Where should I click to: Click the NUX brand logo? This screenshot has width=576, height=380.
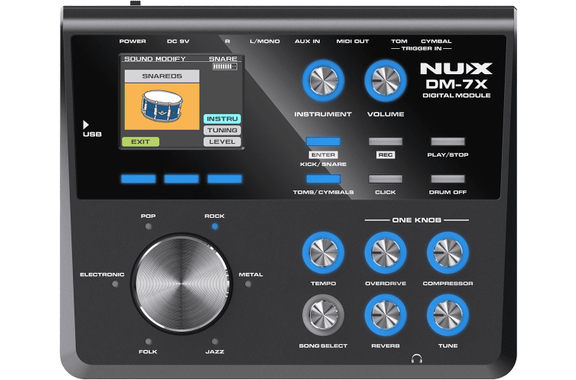[x=456, y=68]
